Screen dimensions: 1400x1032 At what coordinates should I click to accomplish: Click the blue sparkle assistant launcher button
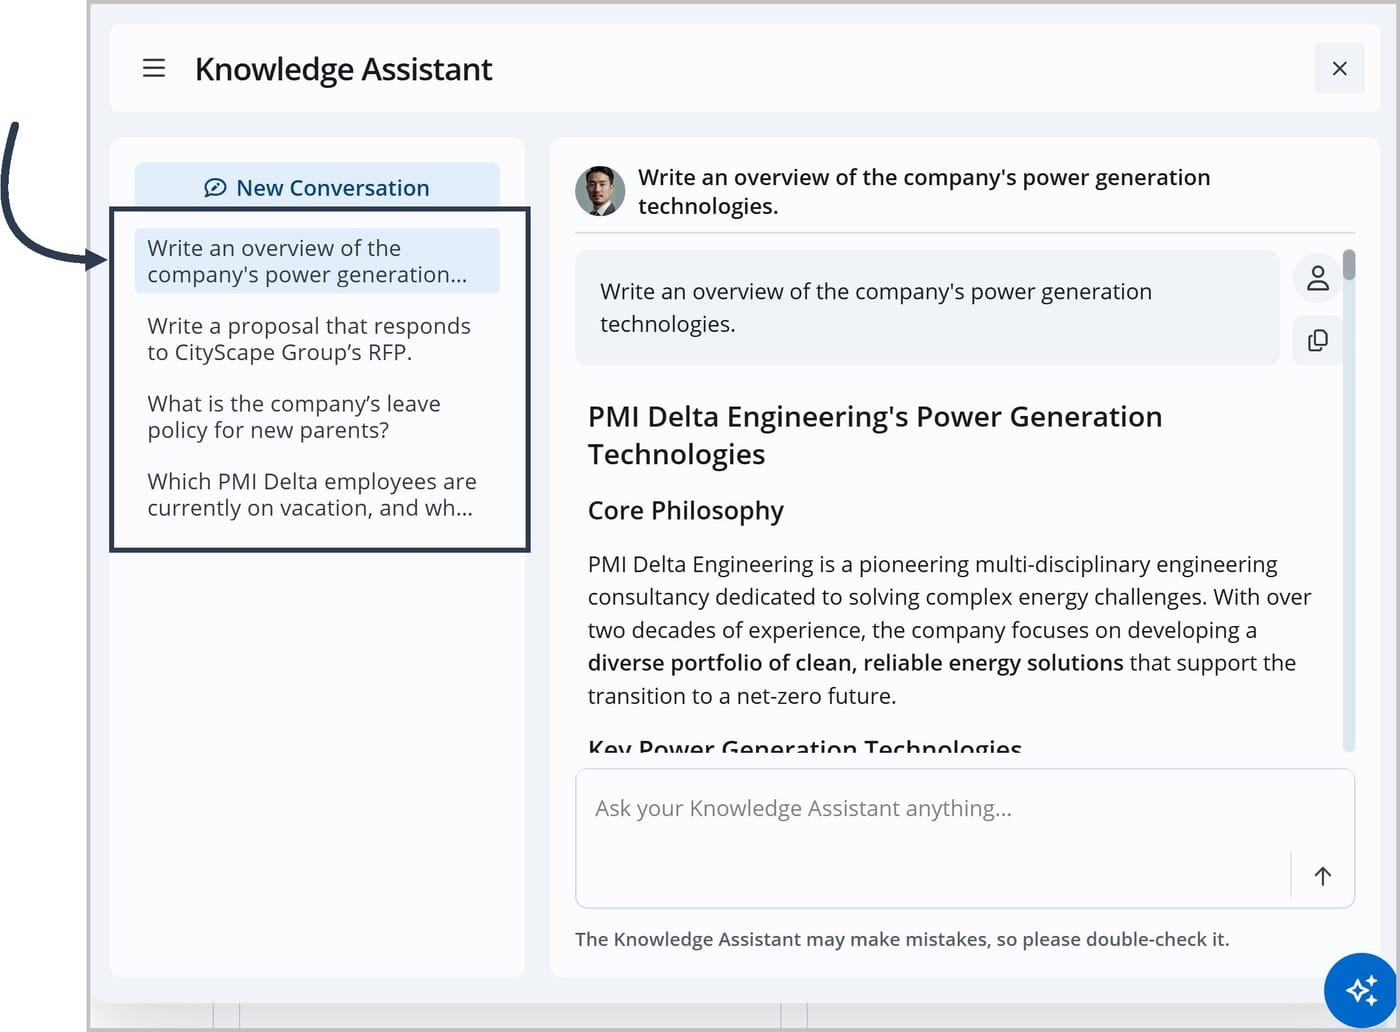pyautogui.click(x=1361, y=990)
